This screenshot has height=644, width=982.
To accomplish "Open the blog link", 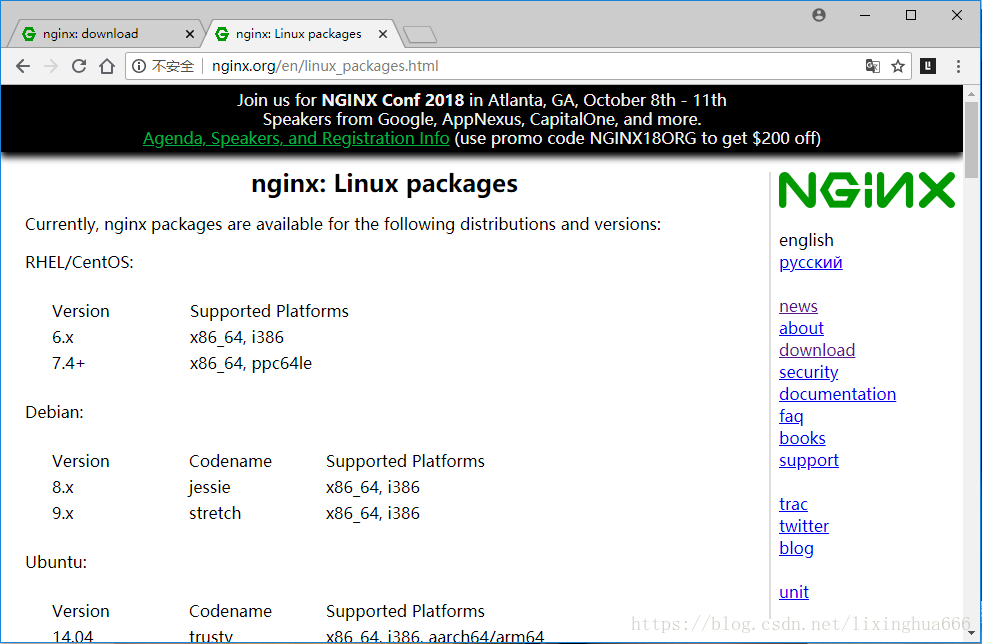I will pyautogui.click(x=796, y=548).
